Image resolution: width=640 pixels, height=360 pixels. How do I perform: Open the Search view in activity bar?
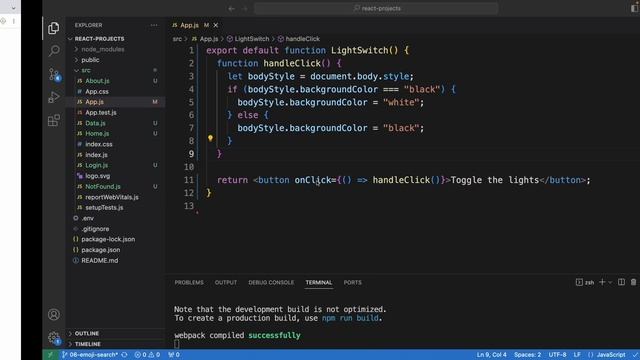coord(53,51)
